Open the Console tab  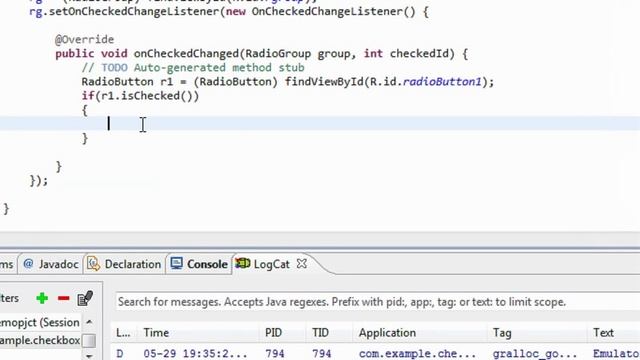[199, 264]
